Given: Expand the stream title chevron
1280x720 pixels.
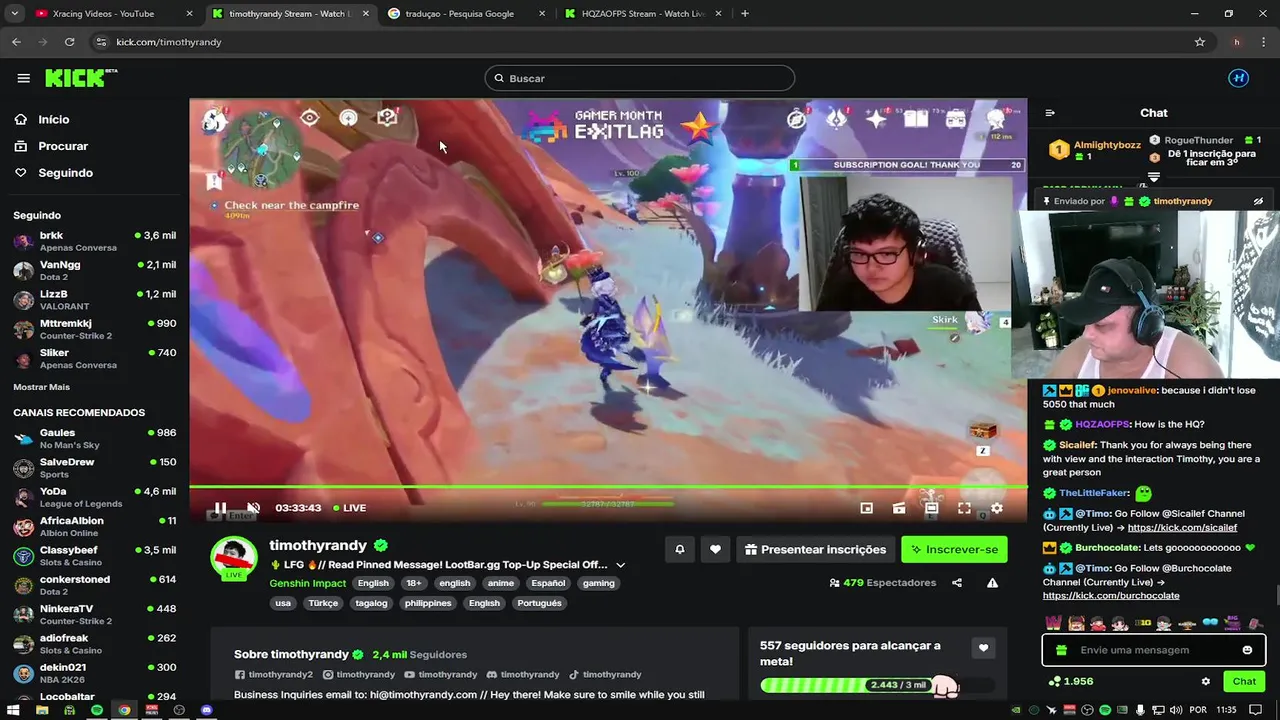Looking at the screenshot, I should [620, 565].
